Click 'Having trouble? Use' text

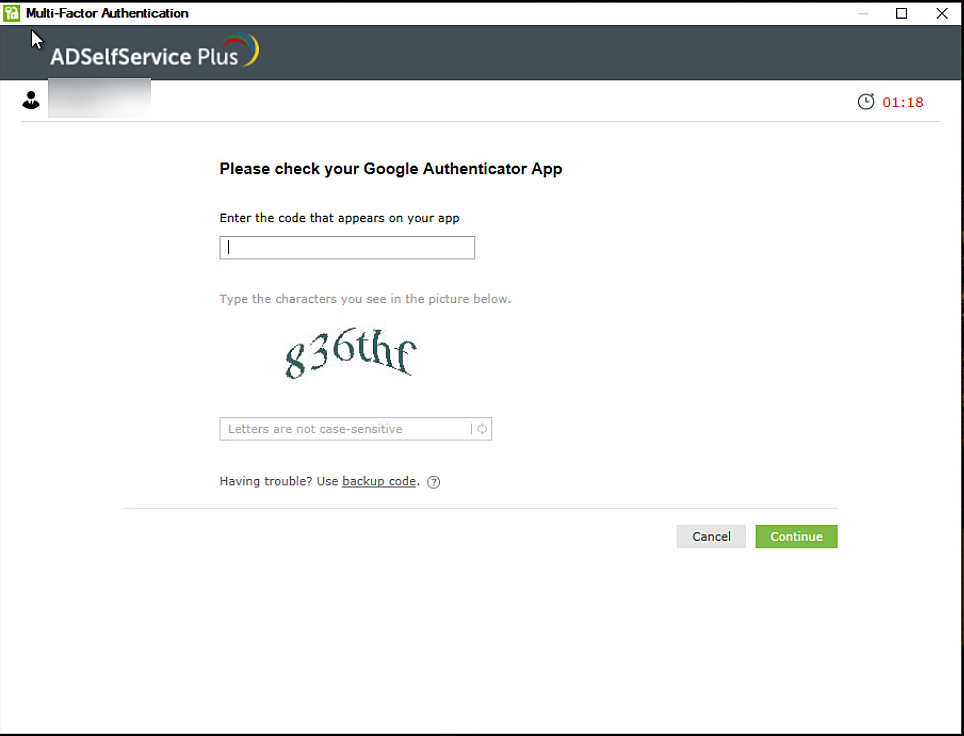279,481
